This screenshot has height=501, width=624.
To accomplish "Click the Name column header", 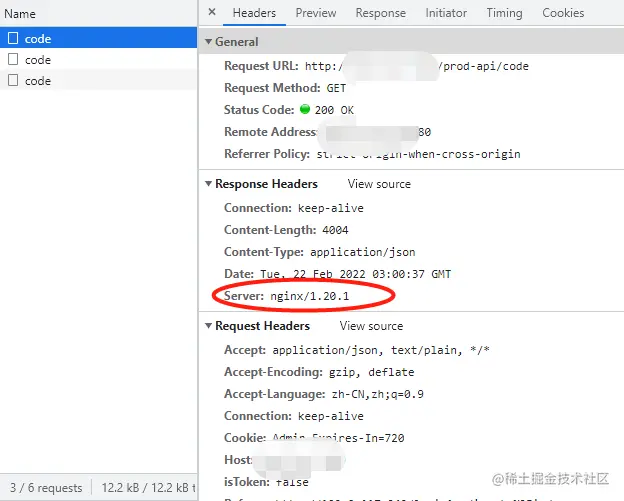I will pyautogui.click(x=20, y=14).
